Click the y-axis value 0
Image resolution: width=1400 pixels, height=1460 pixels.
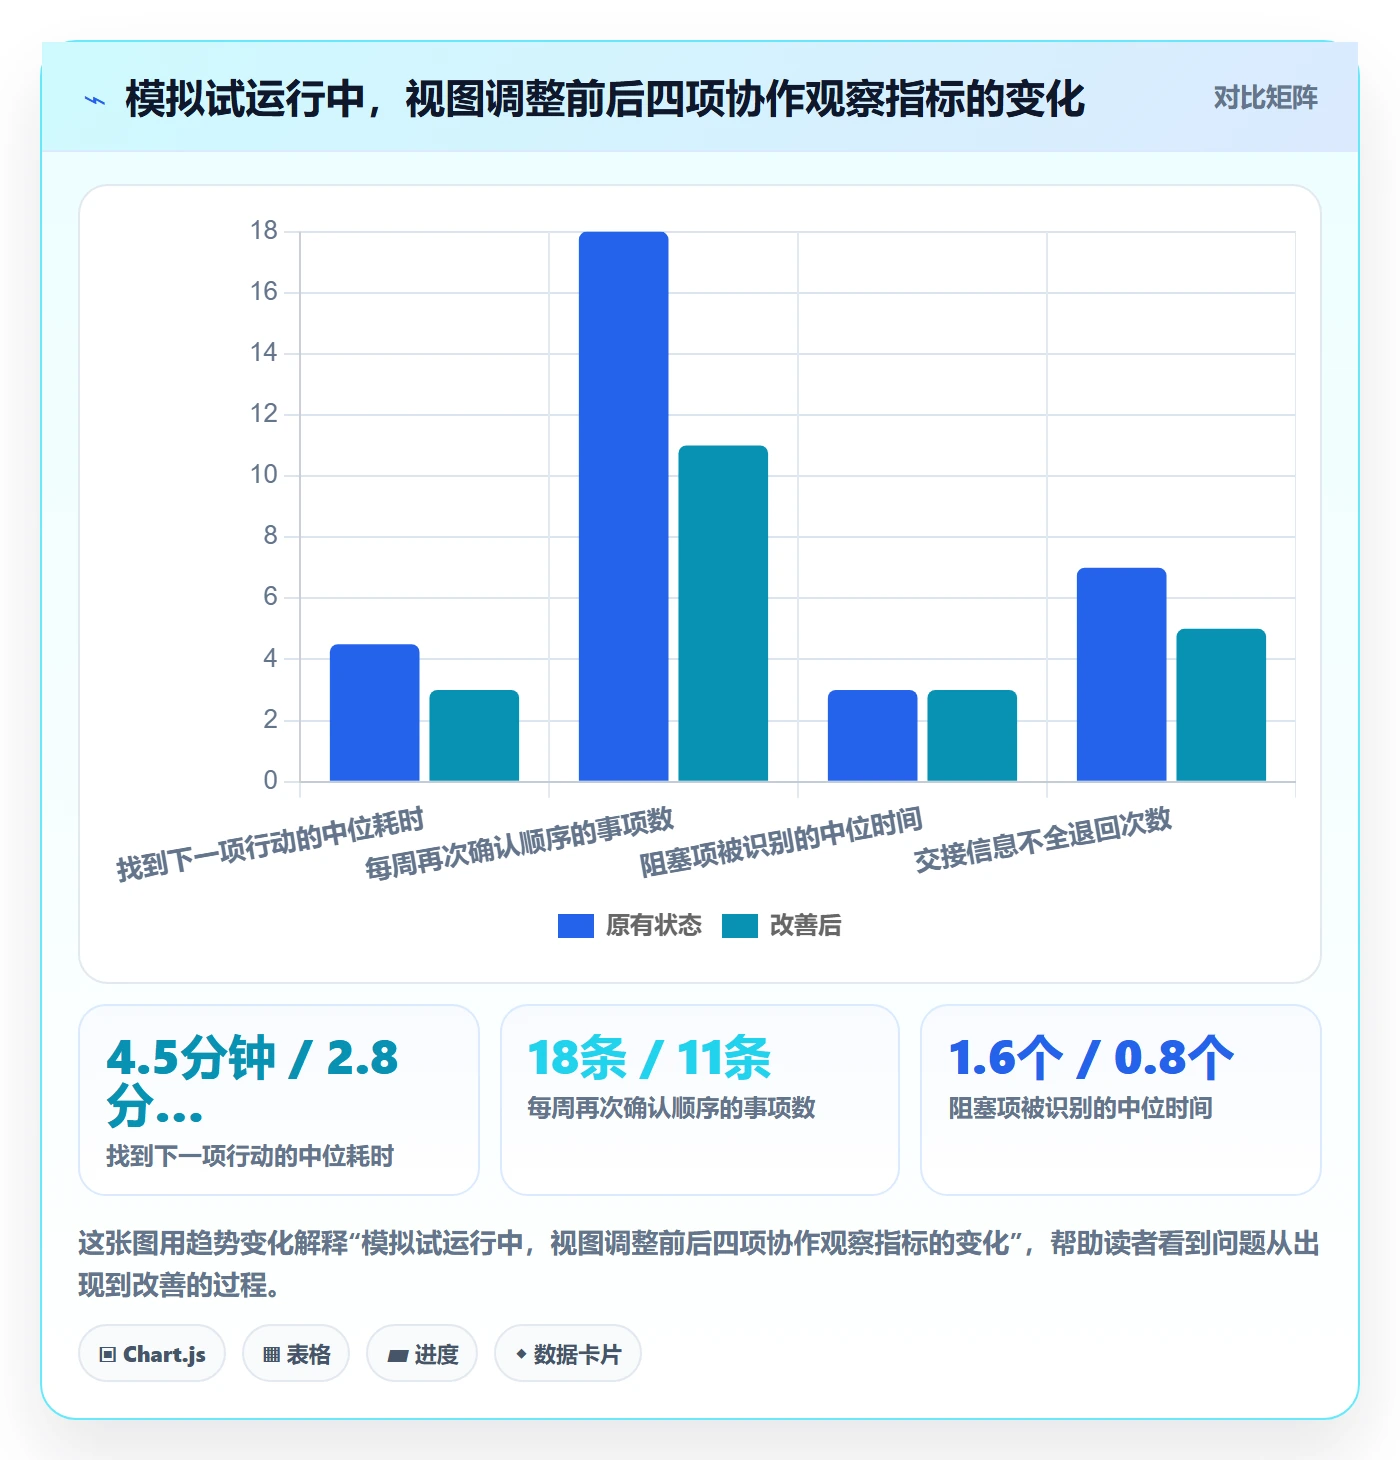(x=271, y=781)
